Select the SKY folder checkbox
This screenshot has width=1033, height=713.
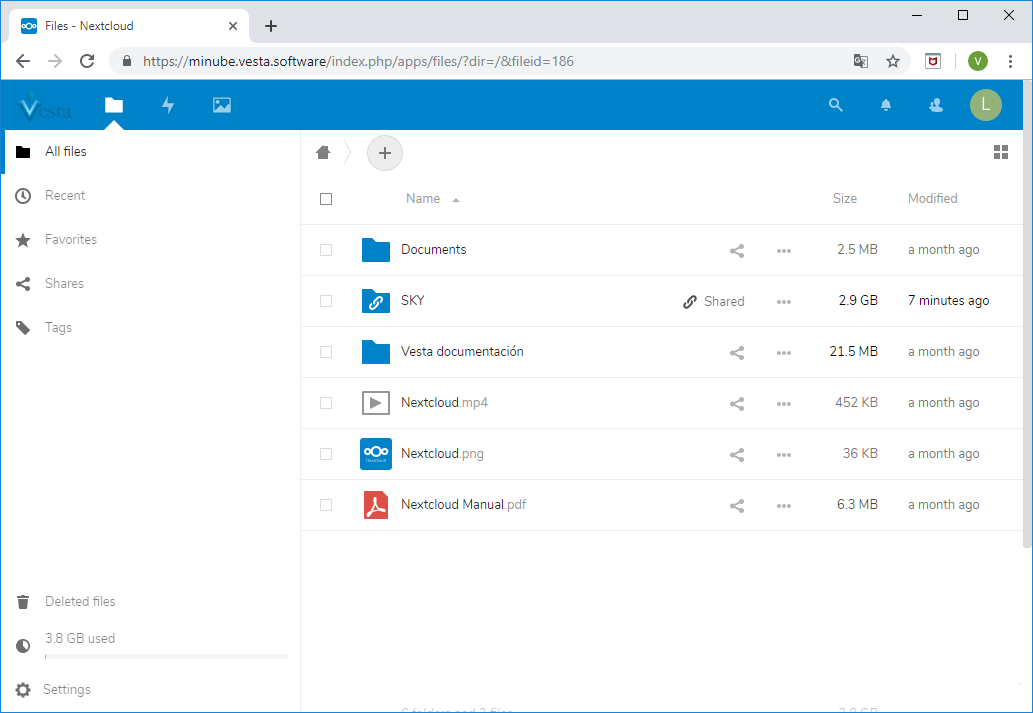click(x=326, y=301)
